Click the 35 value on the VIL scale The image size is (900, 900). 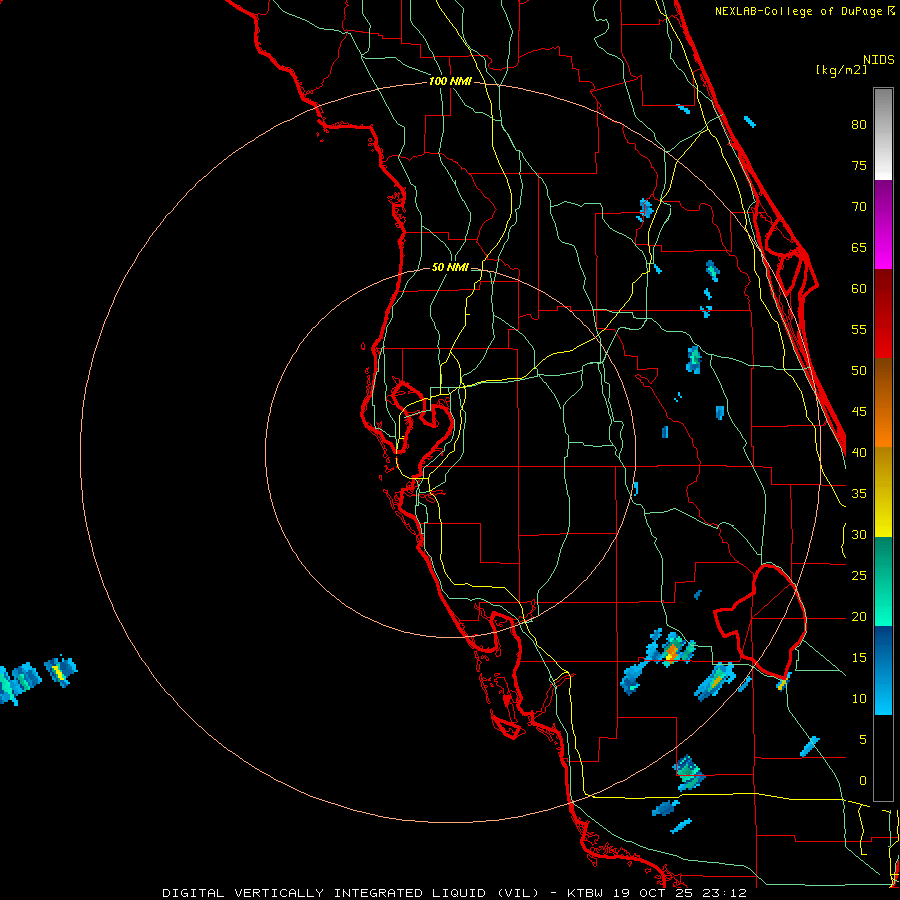pos(859,494)
